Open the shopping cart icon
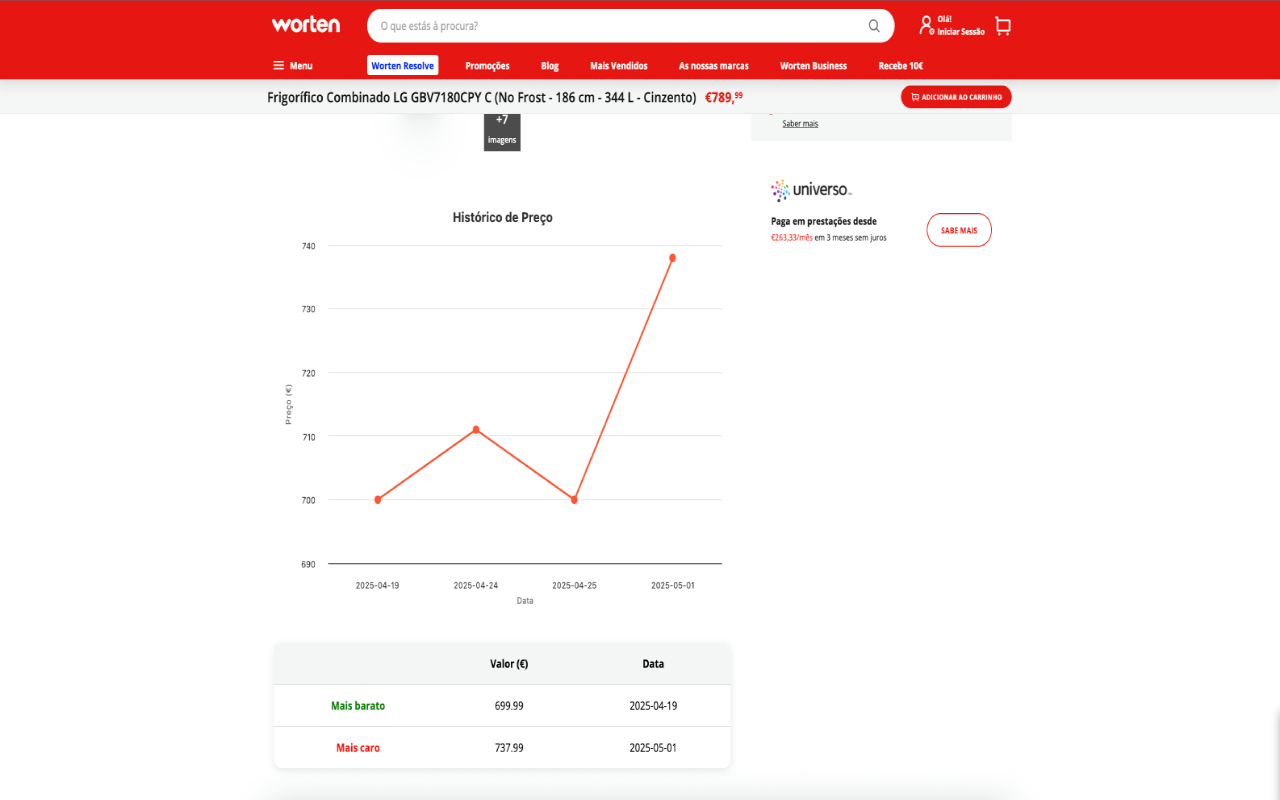The height and width of the screenshot is (800, 1280). [1003, 26]
